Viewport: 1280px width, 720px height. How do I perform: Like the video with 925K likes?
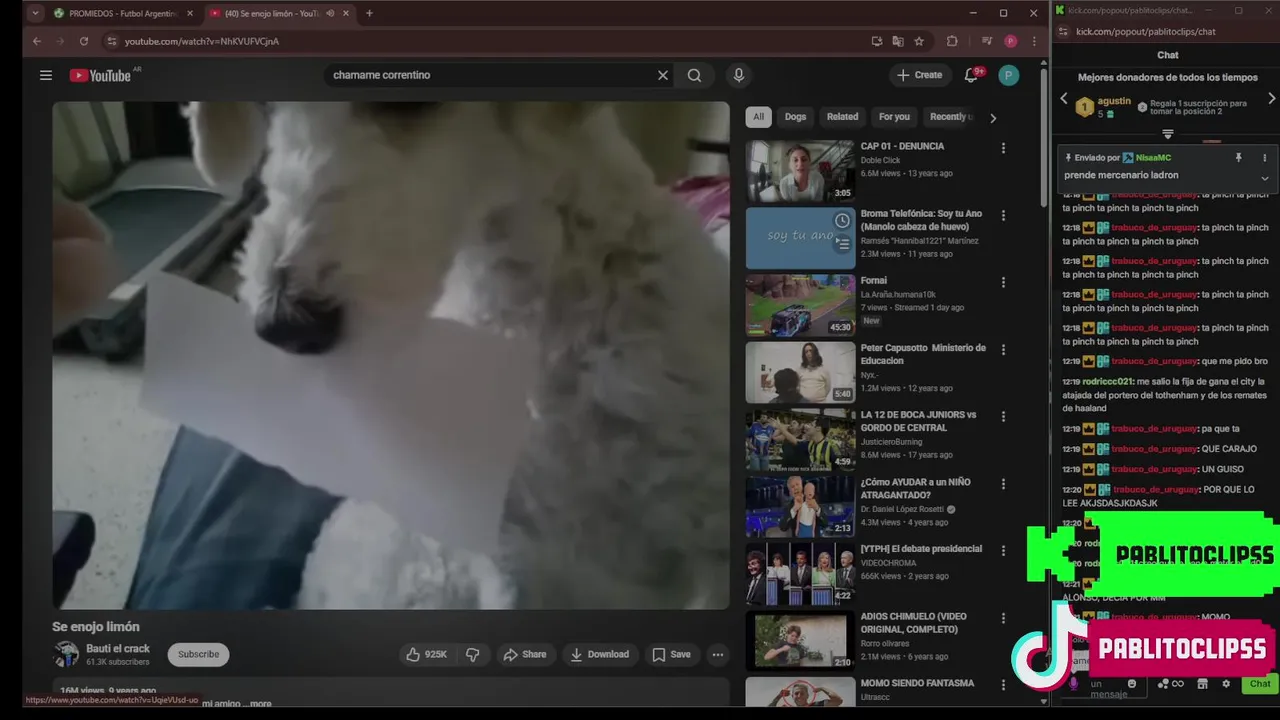[x=426, y=654]
